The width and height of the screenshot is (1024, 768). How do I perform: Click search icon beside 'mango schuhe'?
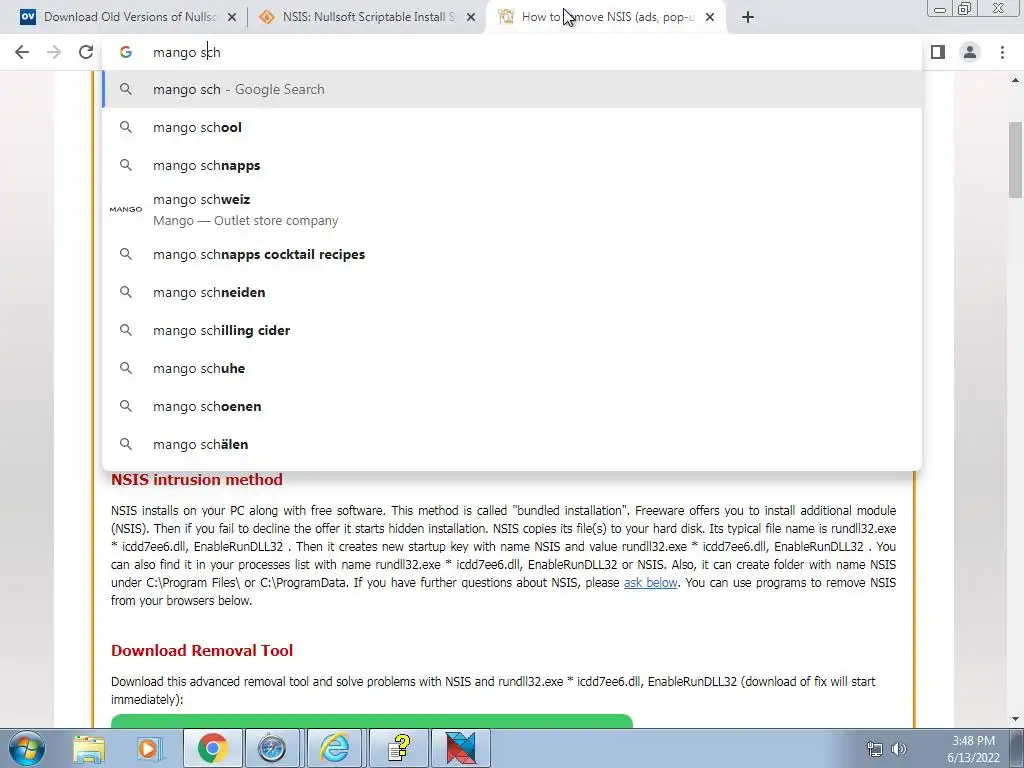(126, 368)
